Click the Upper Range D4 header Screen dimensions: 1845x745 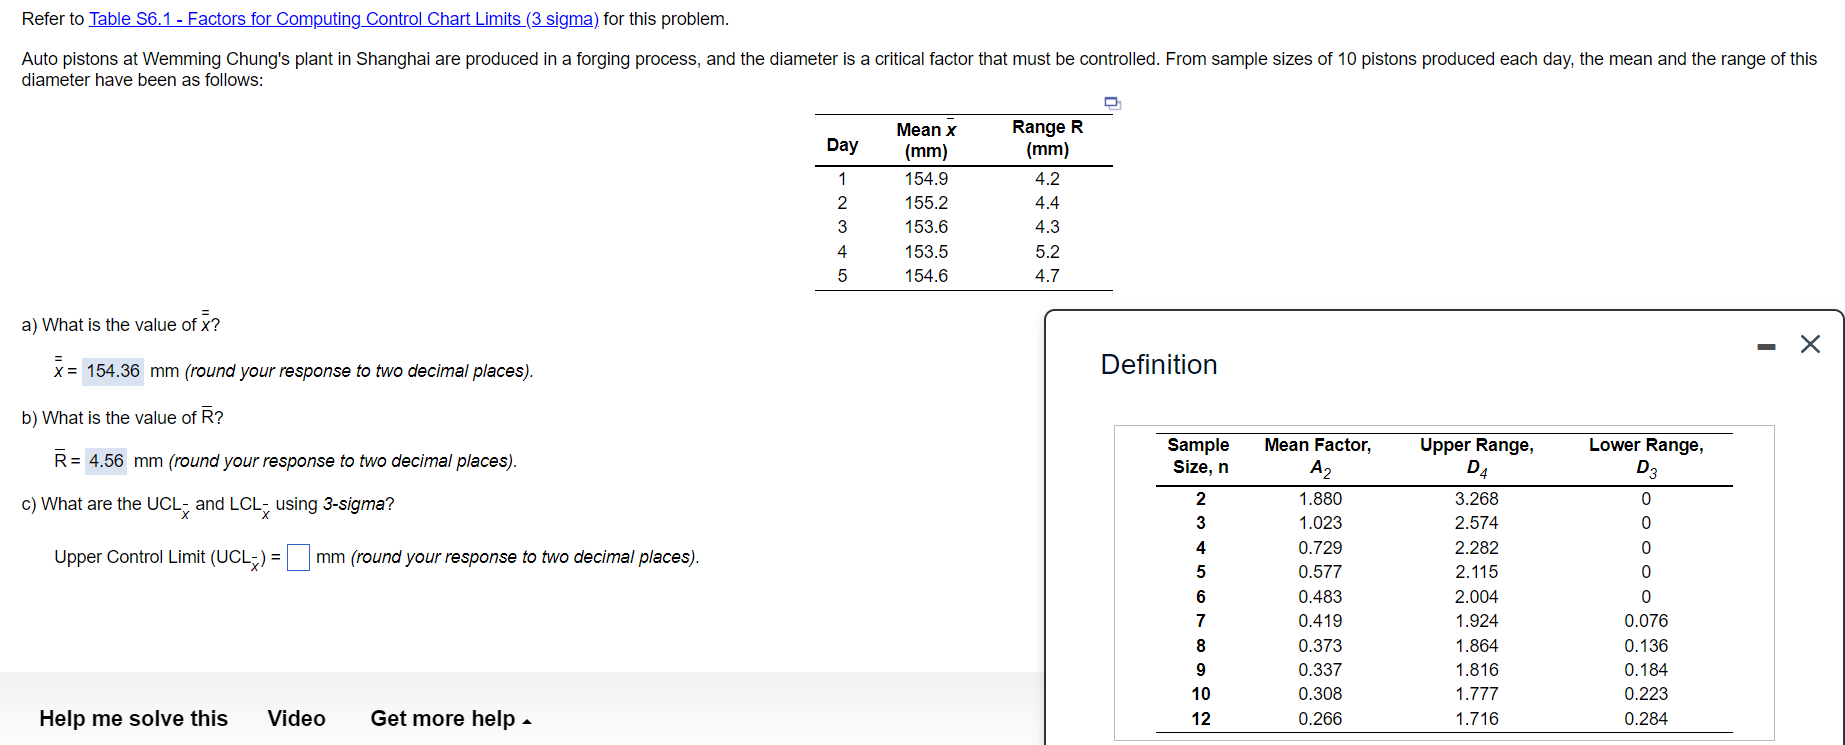[x=1477, y=457]
